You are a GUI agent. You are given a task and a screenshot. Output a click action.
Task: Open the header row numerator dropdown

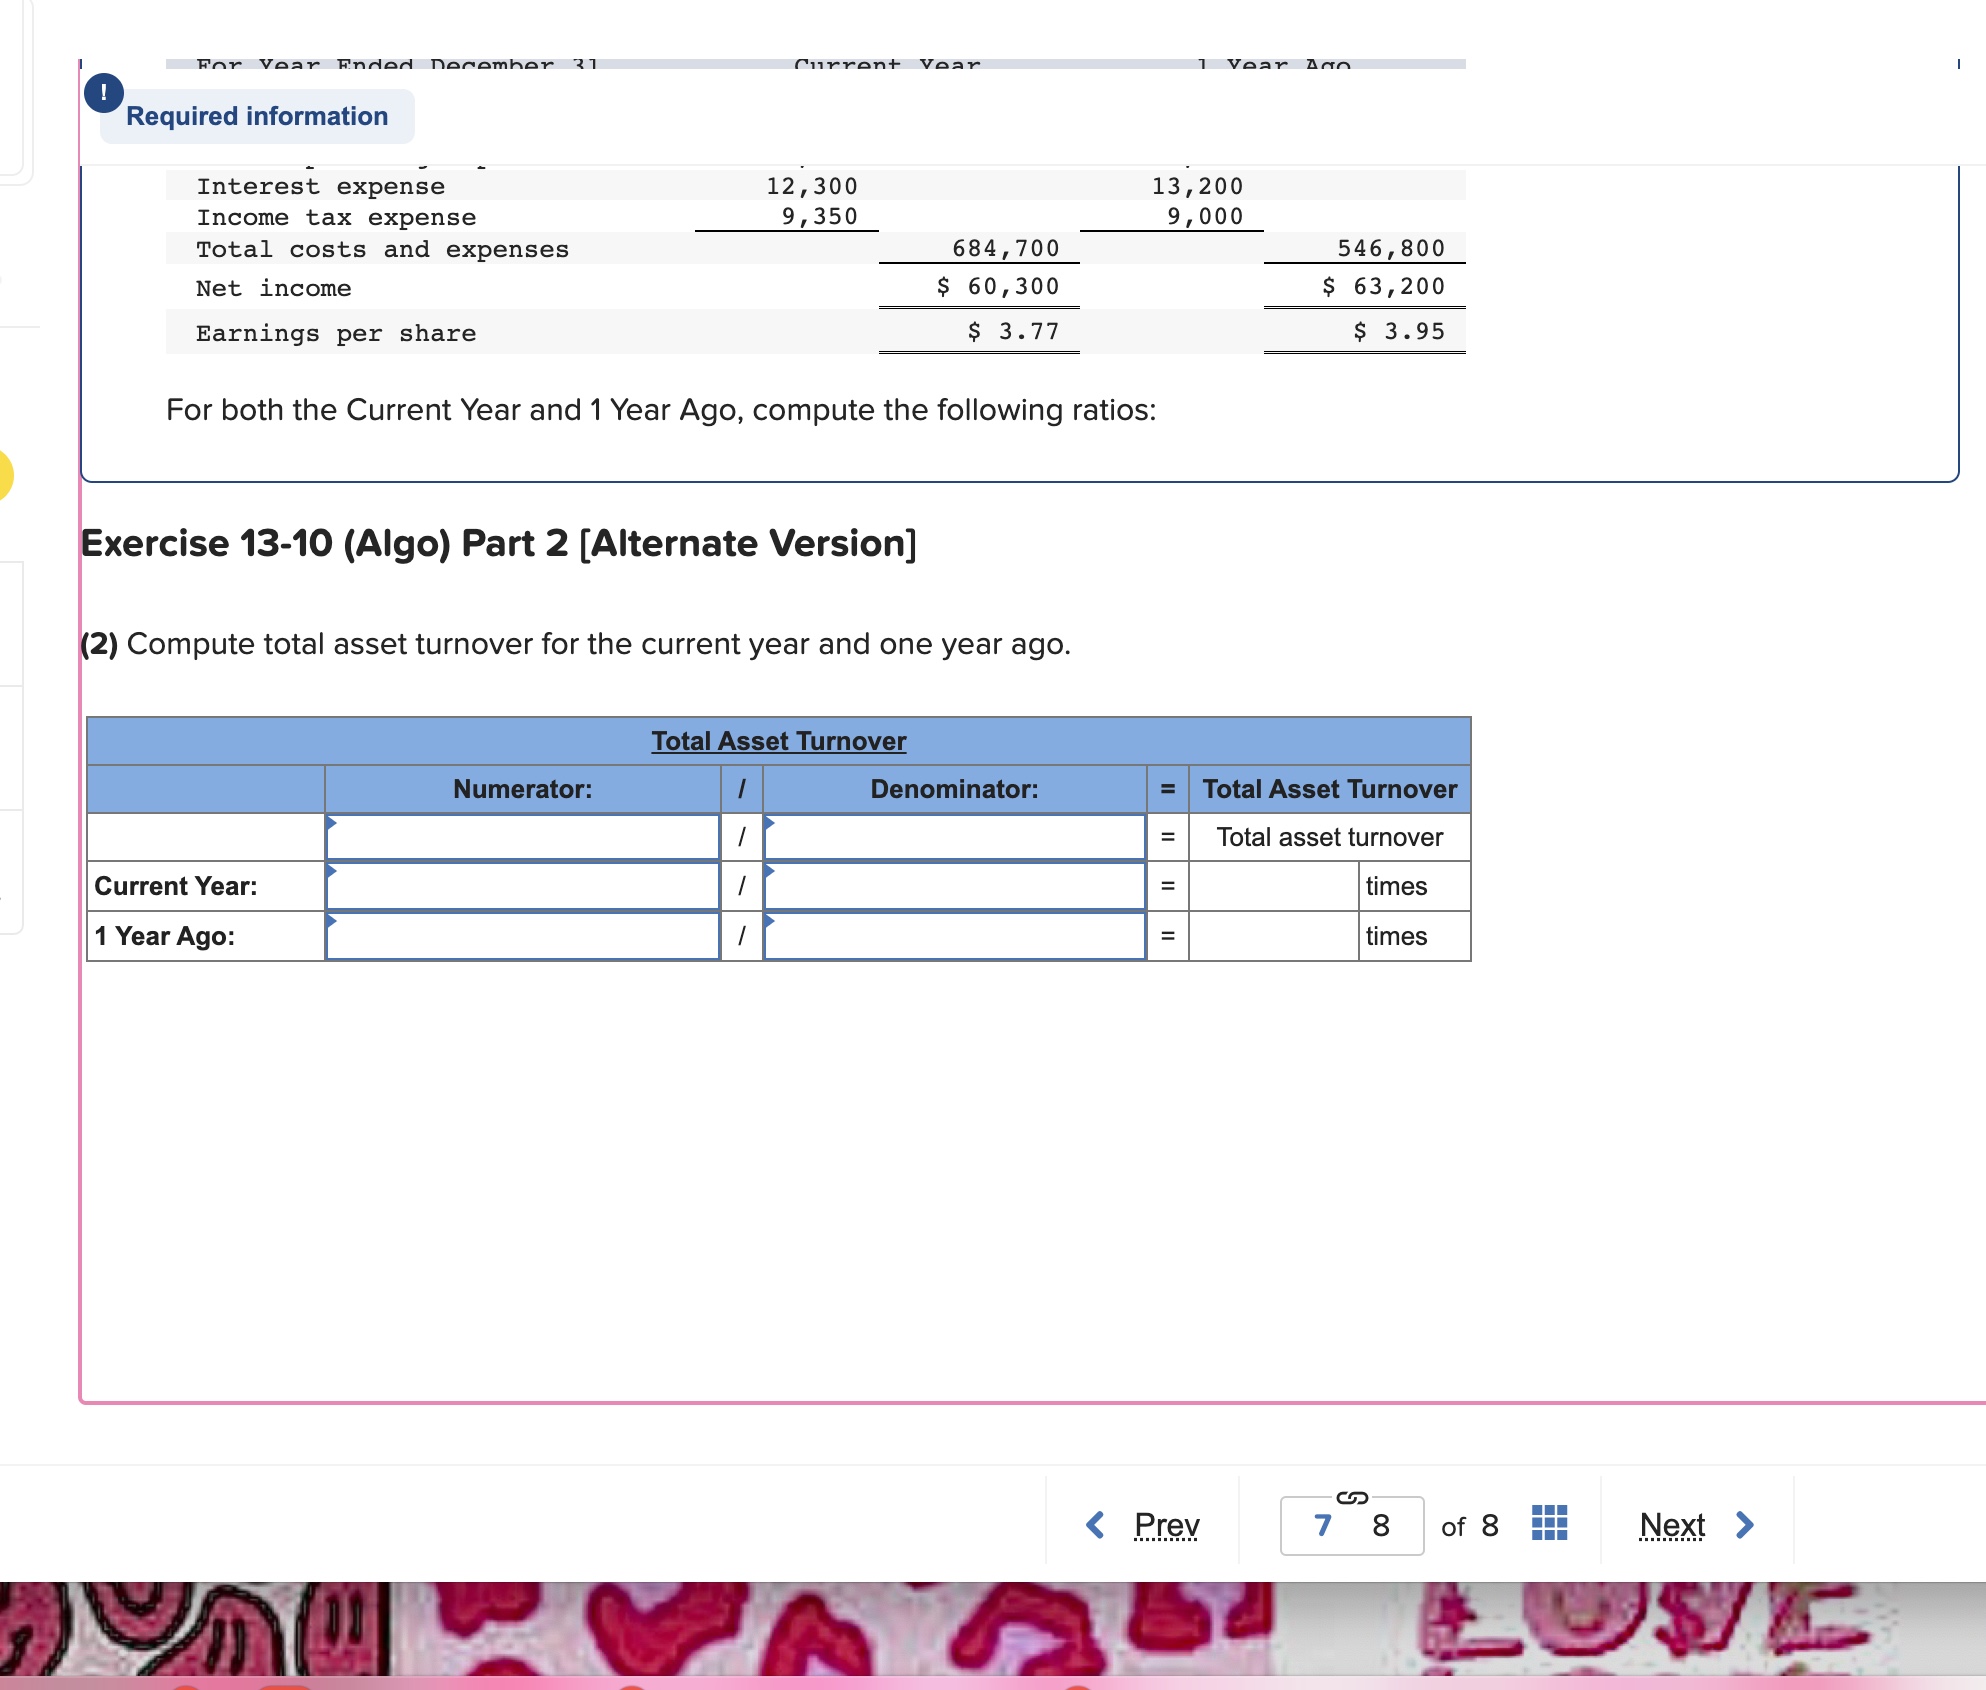(x=522, y=837)
